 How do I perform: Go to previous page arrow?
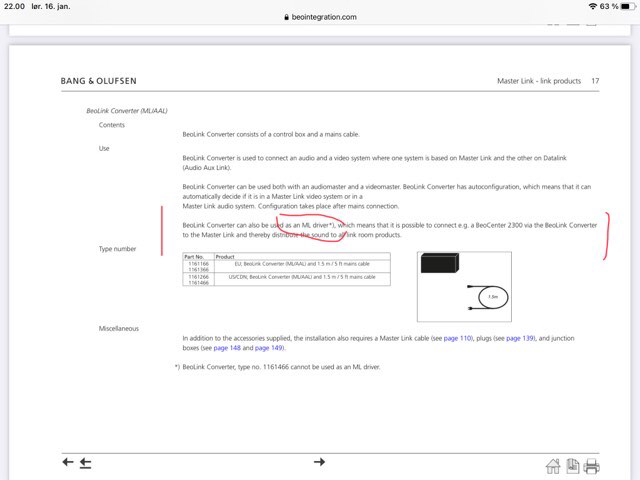pyautogui.click(x=68, y=462)
